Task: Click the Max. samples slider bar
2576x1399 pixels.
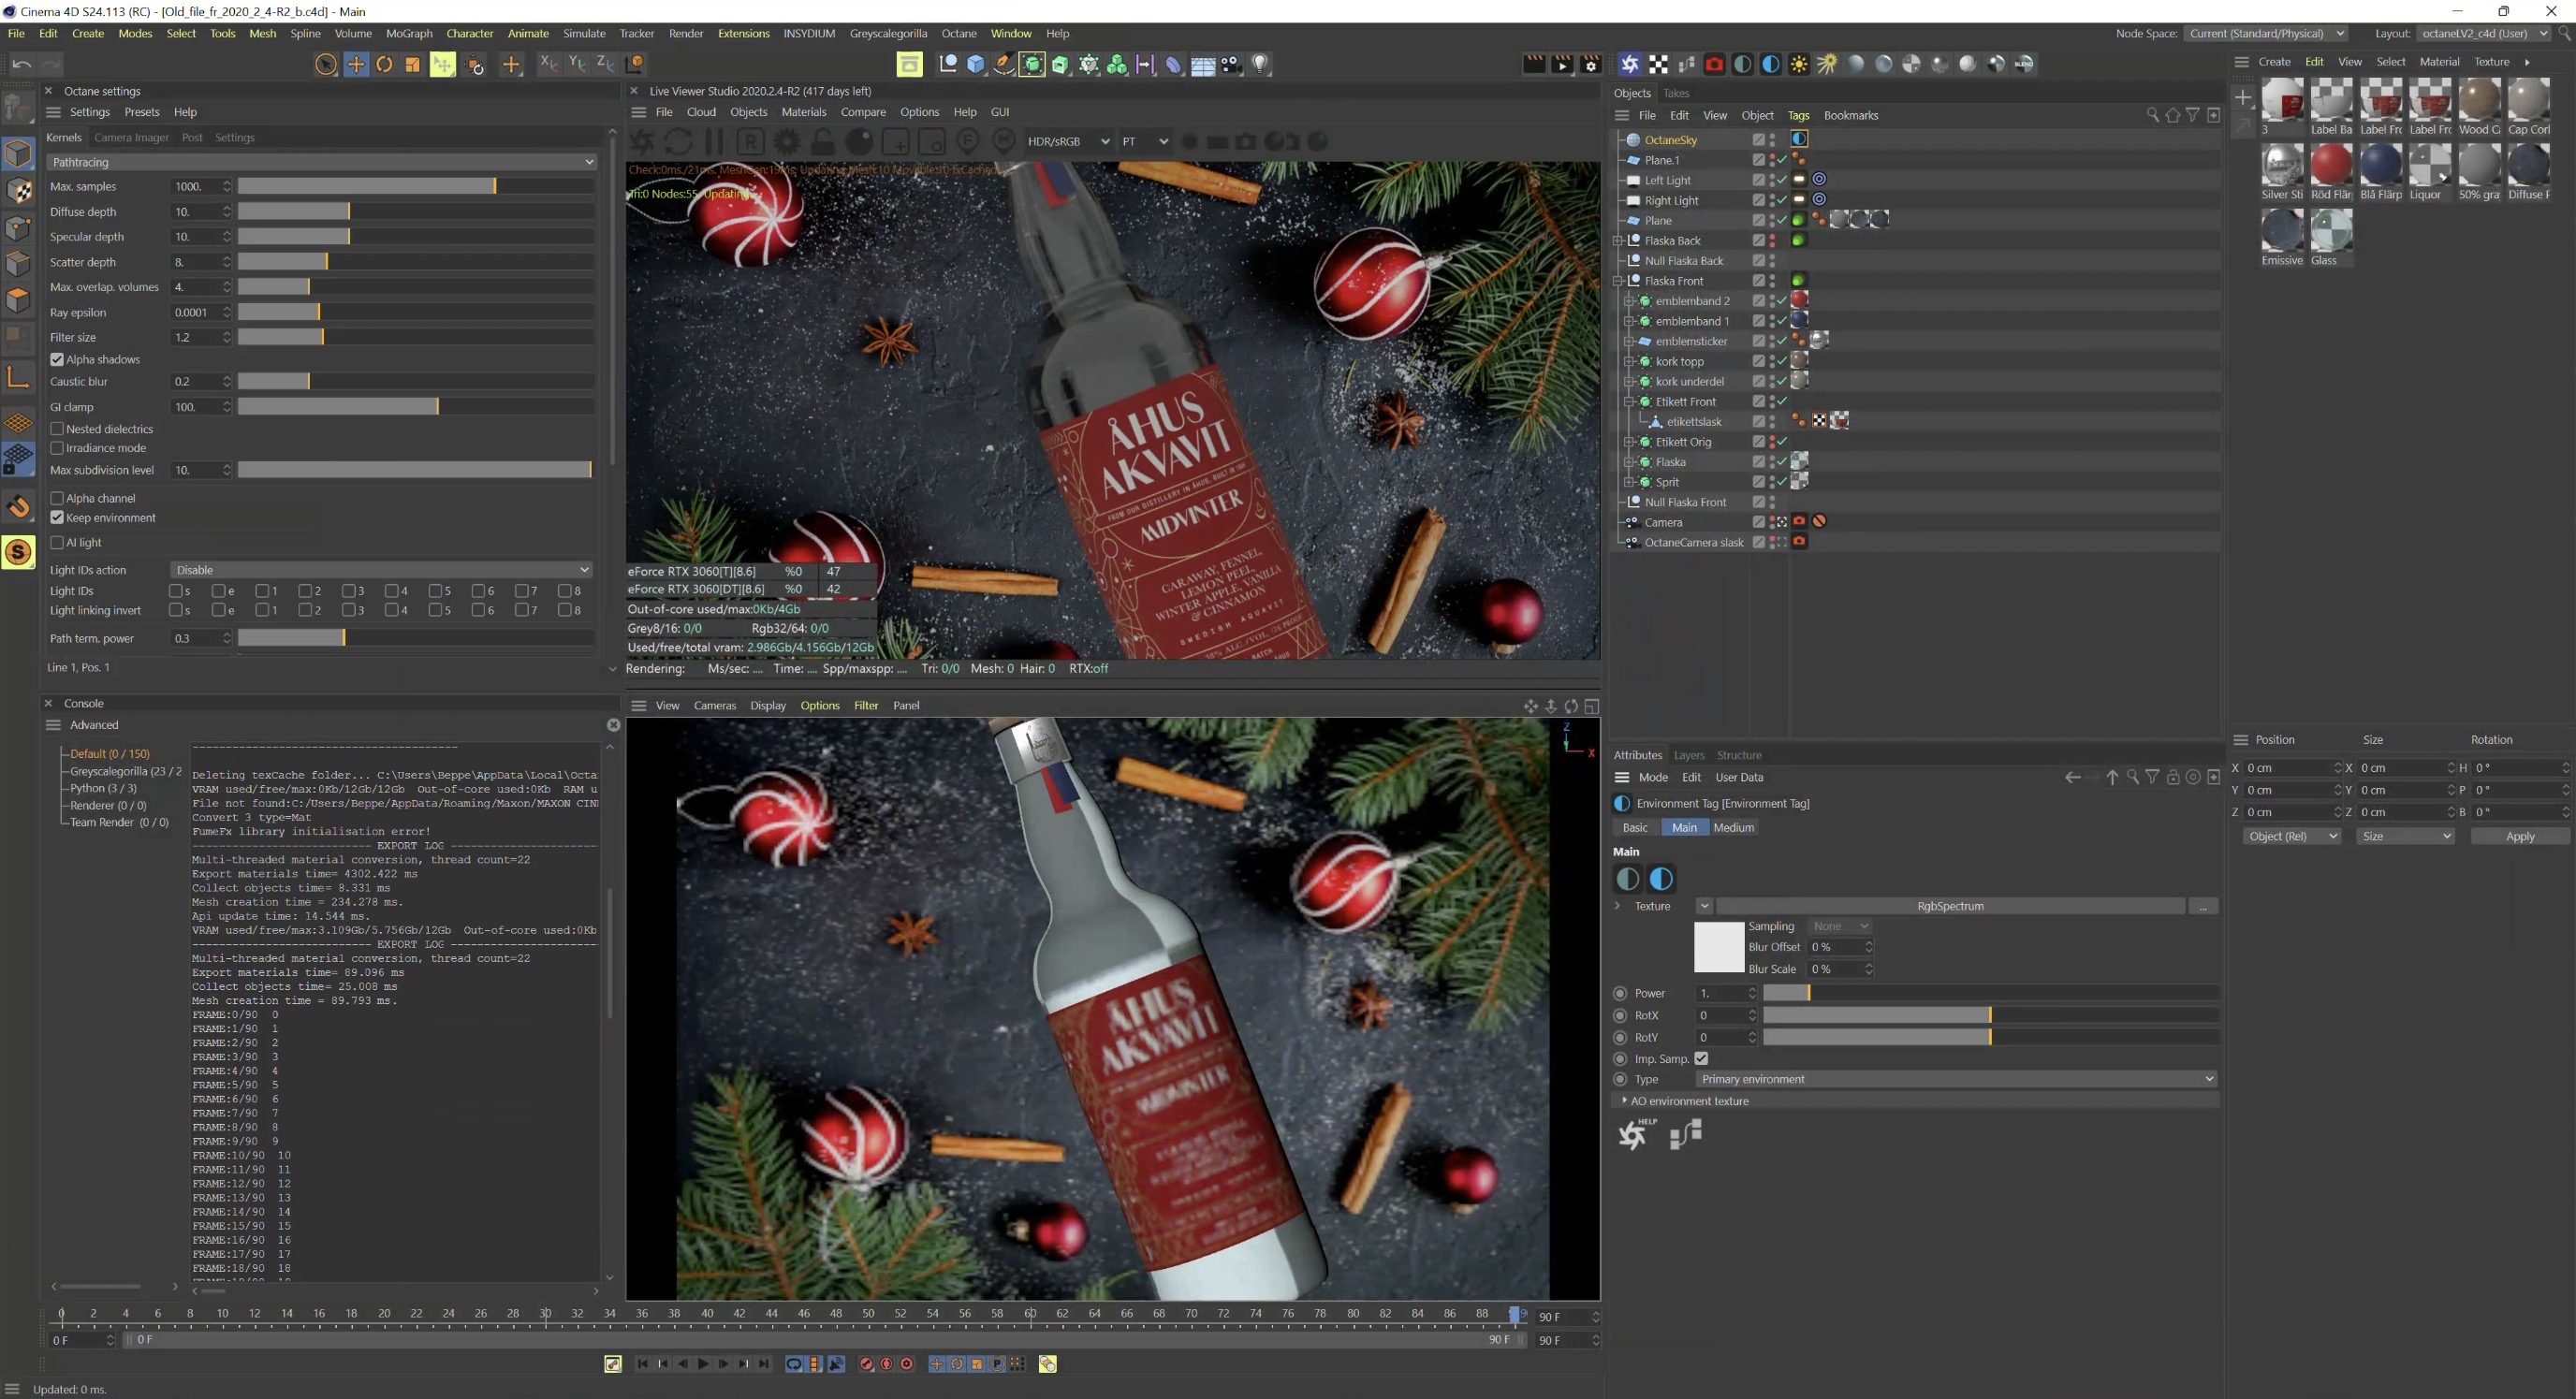Action: (x=415, y=187)
